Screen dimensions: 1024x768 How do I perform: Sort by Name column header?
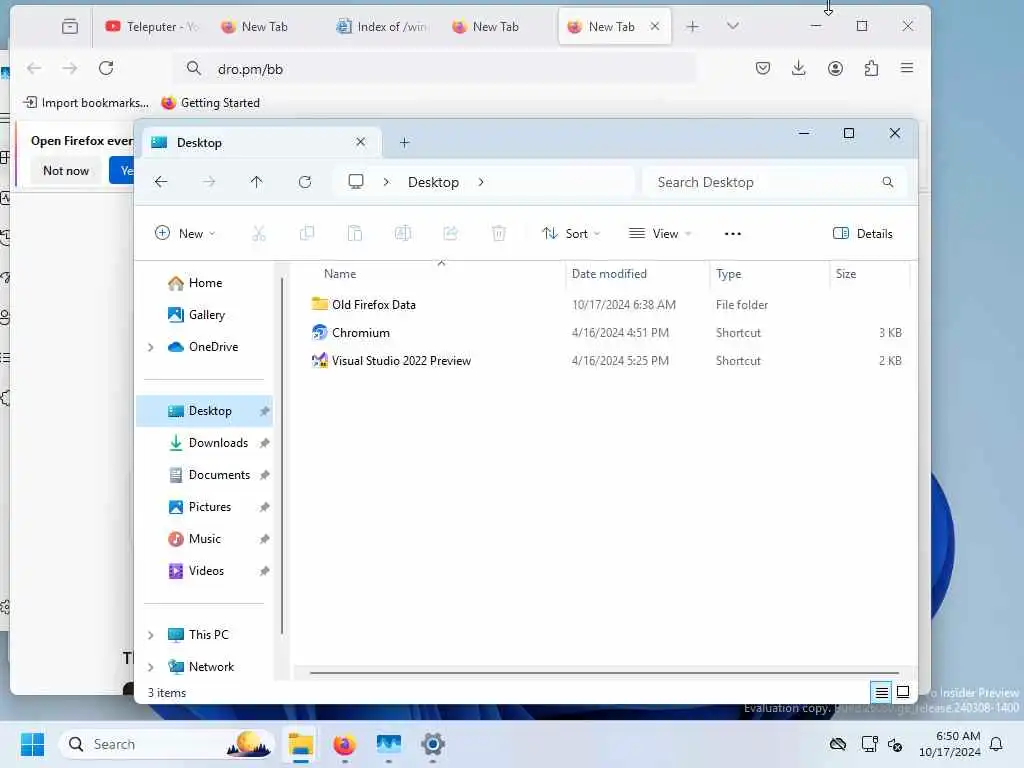pos(340,274)
